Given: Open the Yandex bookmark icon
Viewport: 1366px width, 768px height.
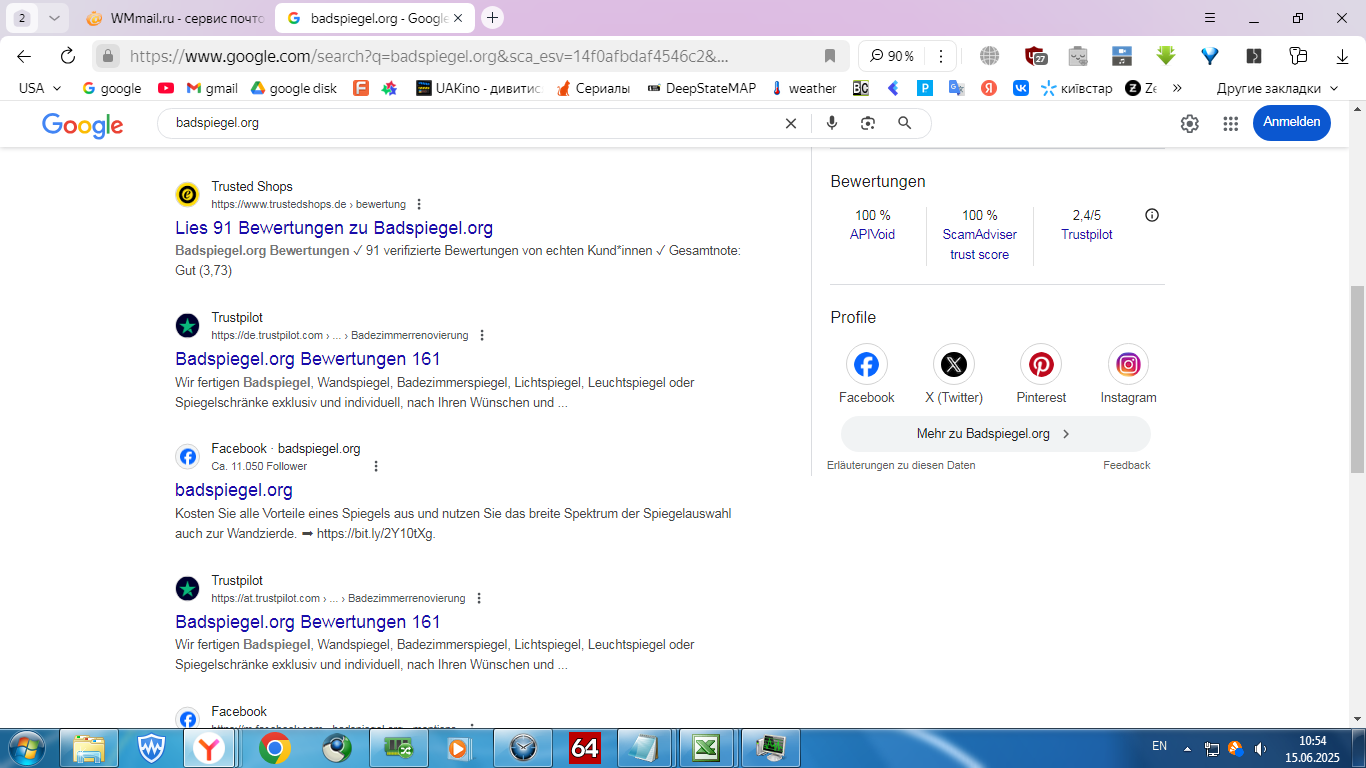Looking at the screenshot, I should [x=988, y=88].
